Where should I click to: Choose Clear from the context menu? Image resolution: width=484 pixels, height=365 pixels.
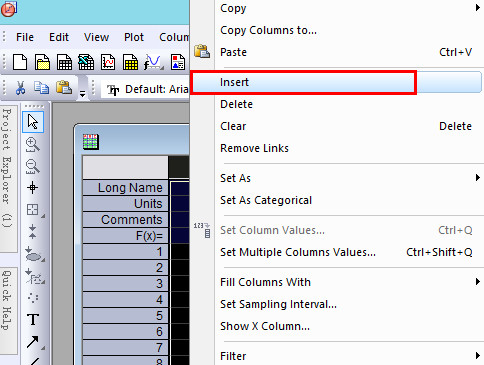click(336, 126)
